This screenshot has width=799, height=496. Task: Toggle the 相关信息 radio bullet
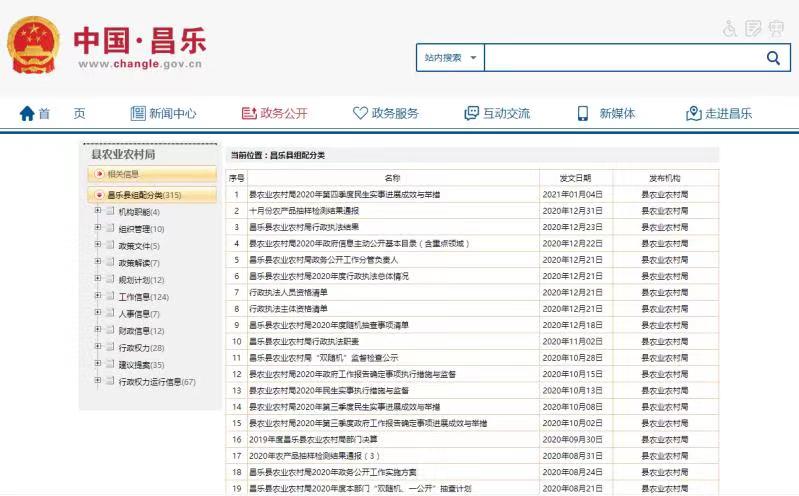pos(99,174)
